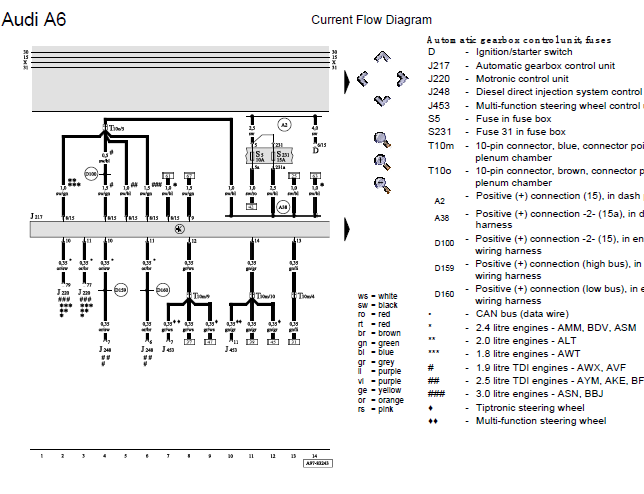Image resolution: width=644 pixels, height=494 pixels.
Task: Click 'Multi-function steering wheel' at legend bottom
Action: 541,421
